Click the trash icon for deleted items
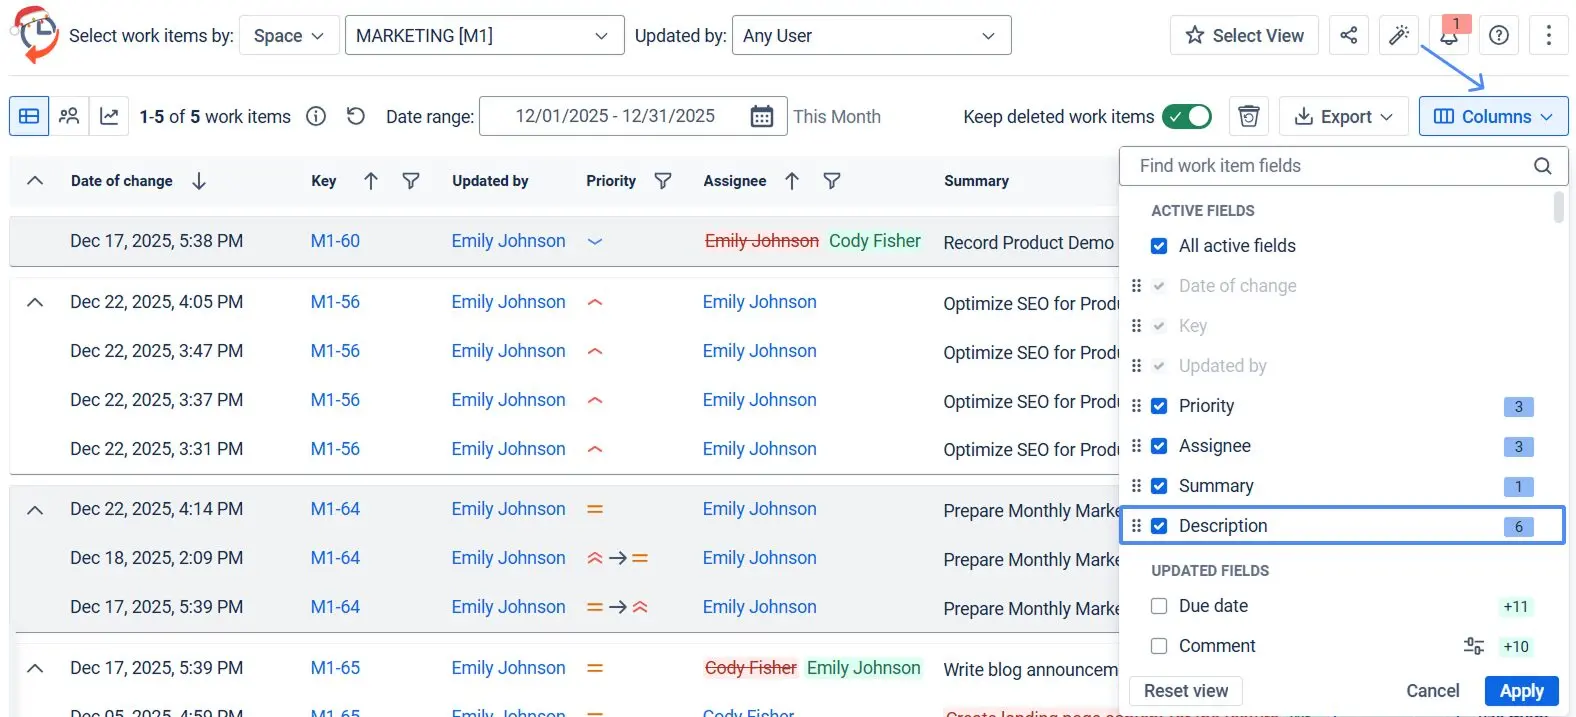Viewport: 1576px width, 717px height. [1248, 116]
